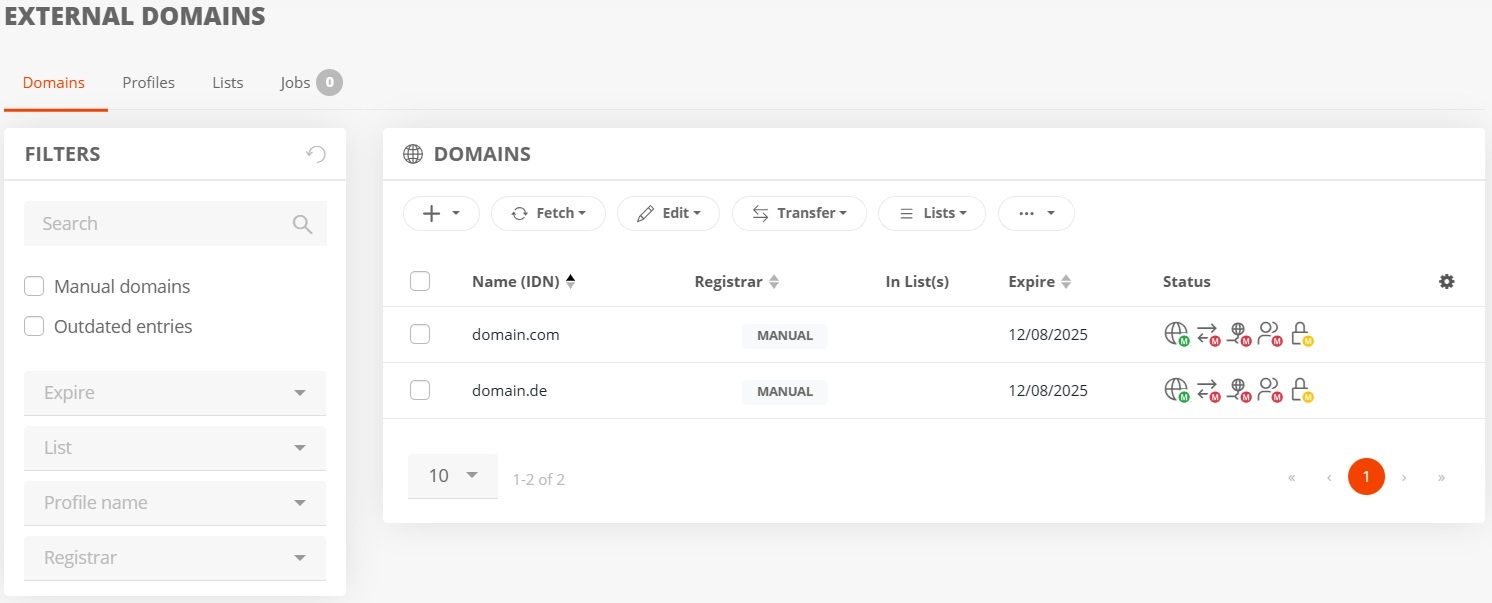Click the Status column header

[x=1187, y=282]
